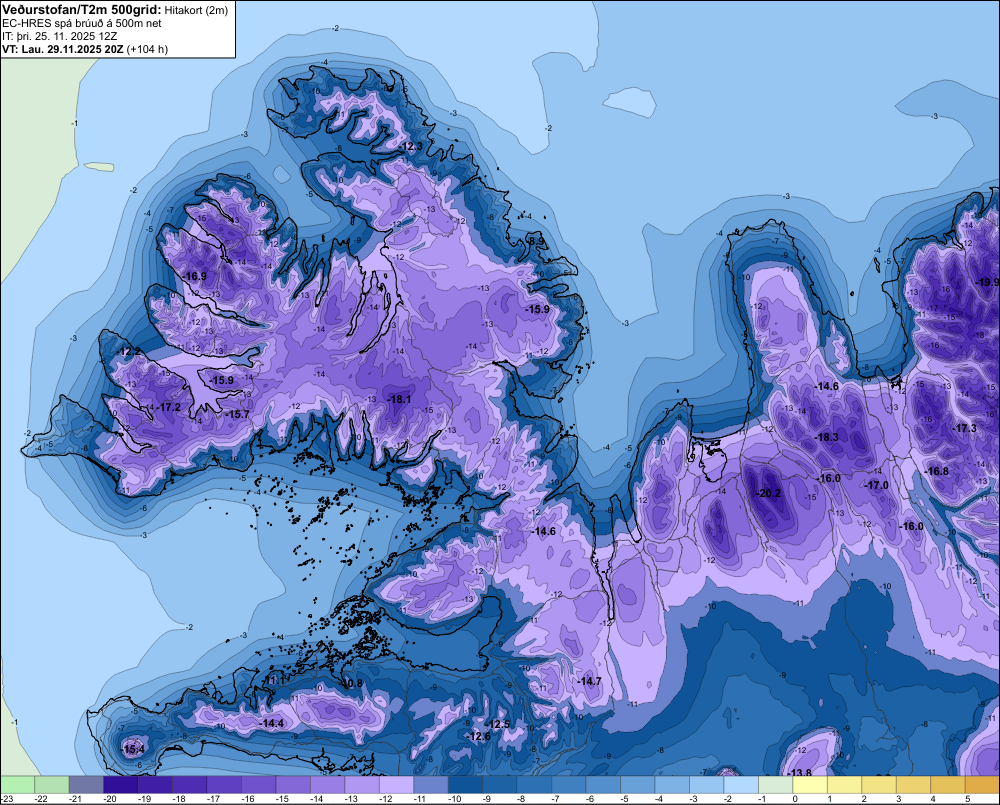Viewport: 1000px width, 805px height.
Task: Click the -14.4 temperature label
Action: pos(272,723)
